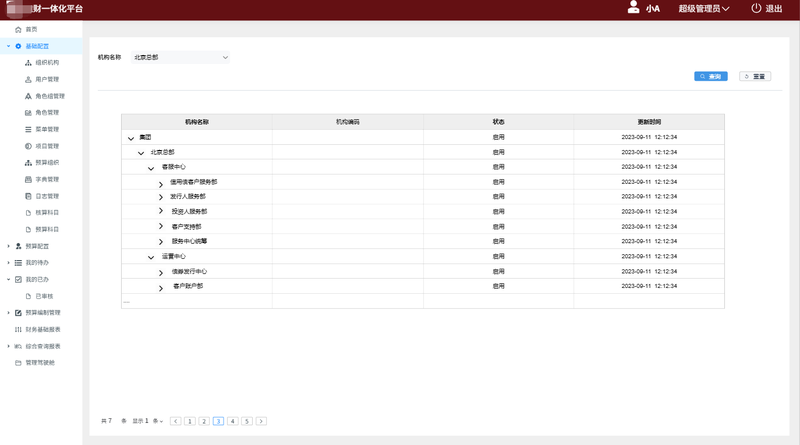This screenshot has height=445, width=800.
Task: Click the 更新时间 column header
Action: 649,122
